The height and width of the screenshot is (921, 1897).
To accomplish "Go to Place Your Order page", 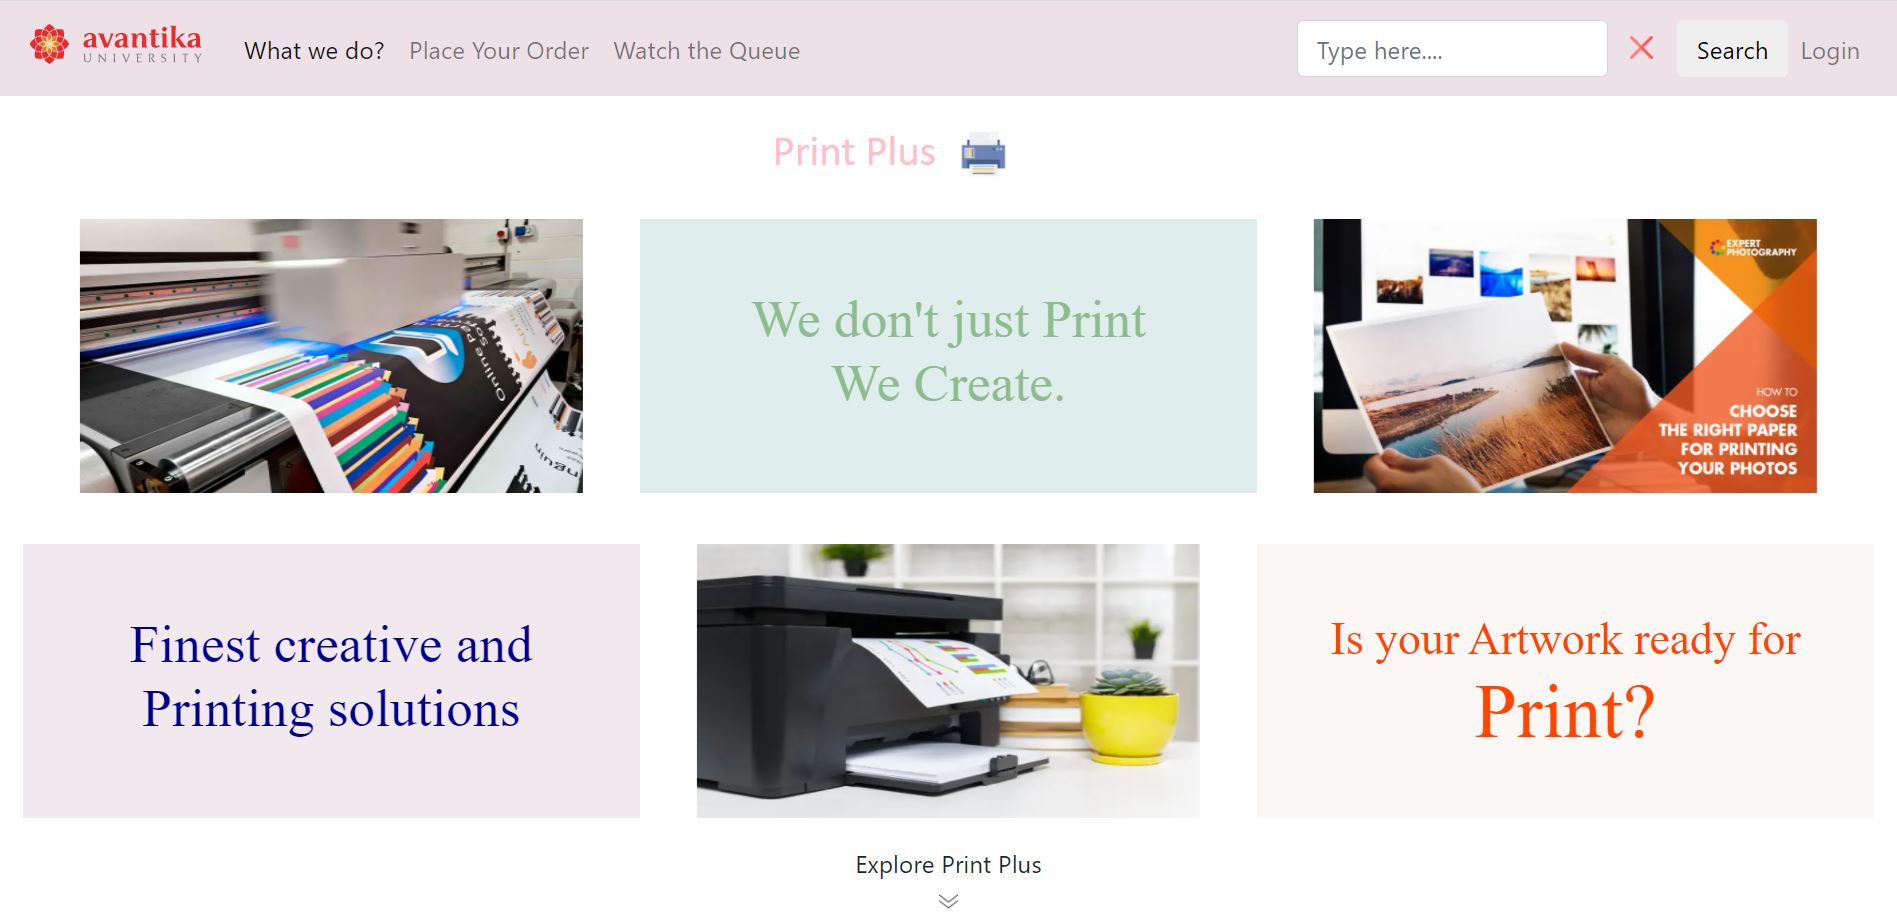I will coord(499,51).
